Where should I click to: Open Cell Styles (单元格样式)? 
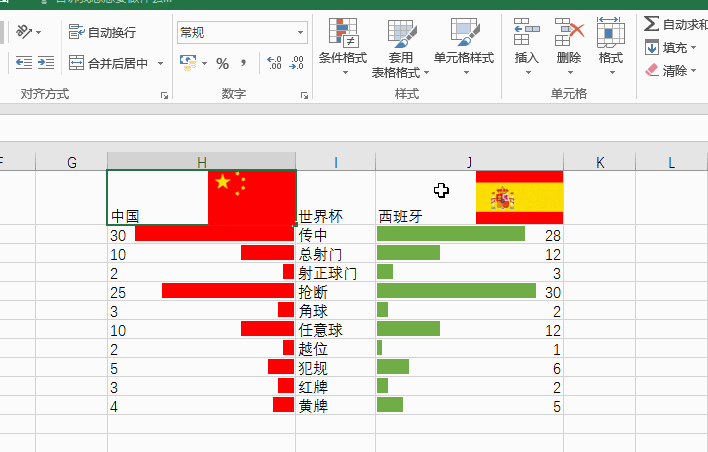(464, 46)
